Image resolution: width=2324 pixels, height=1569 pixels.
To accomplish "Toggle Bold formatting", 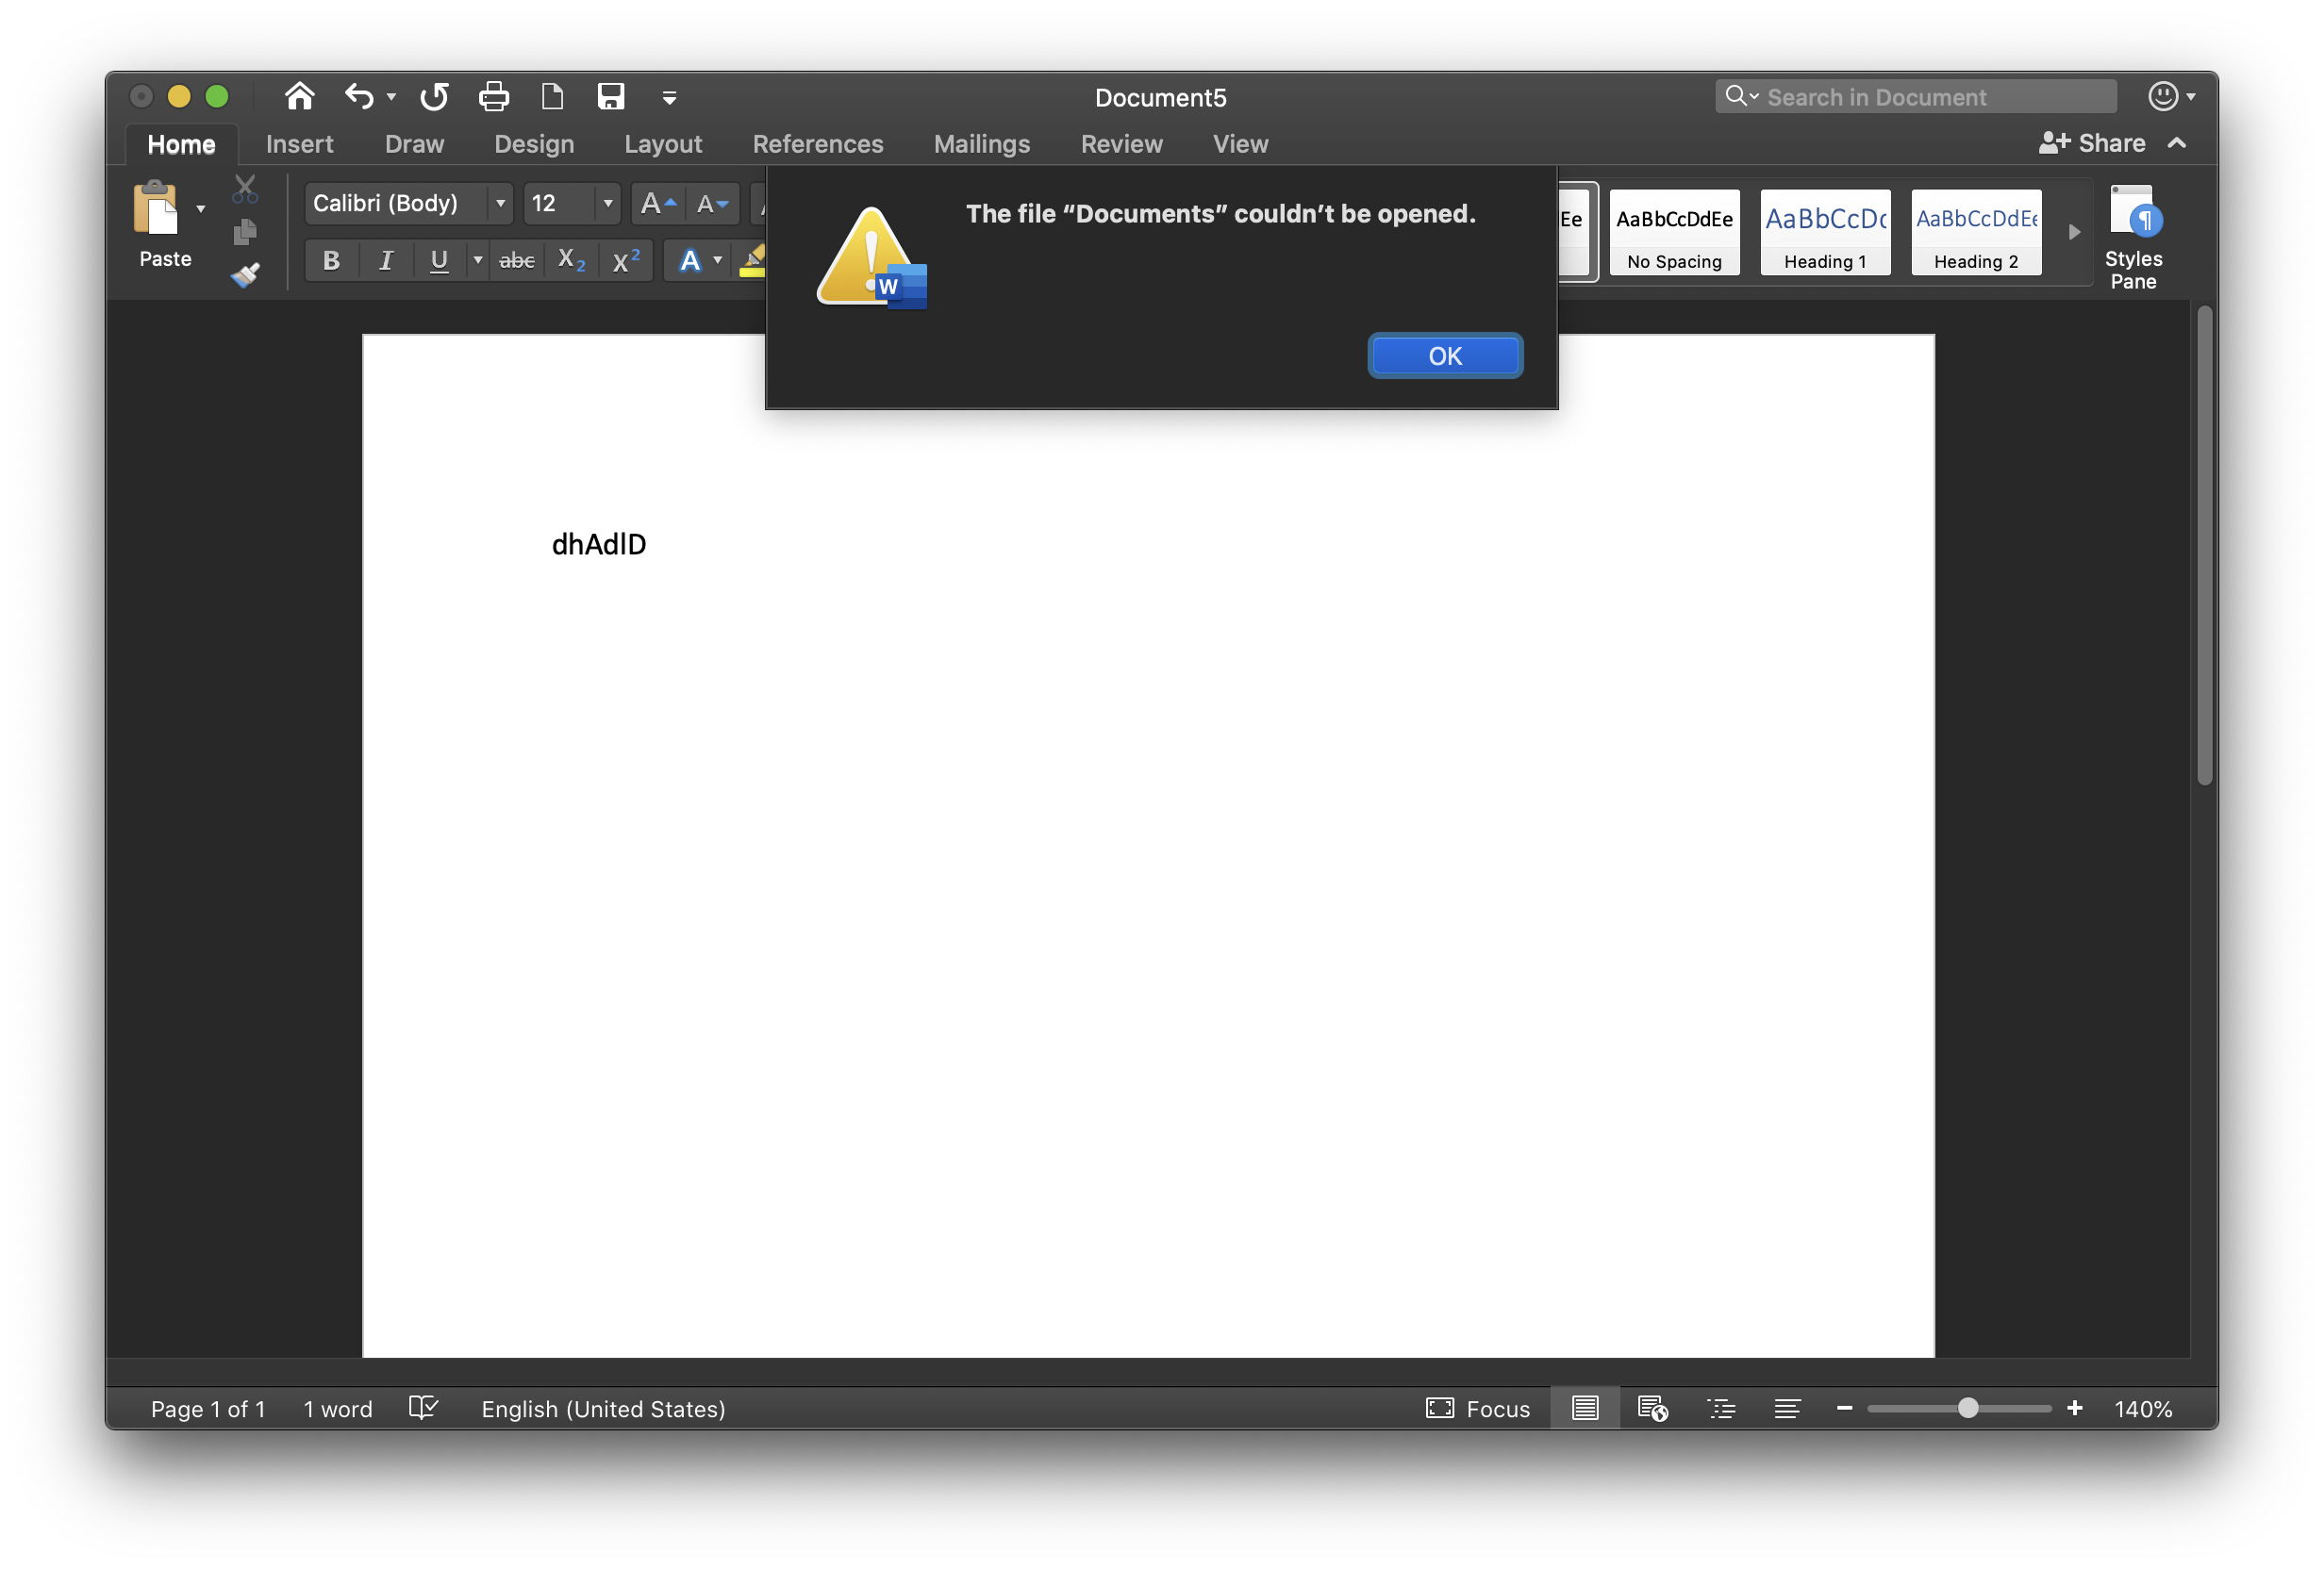I will (x=331, y=261).
